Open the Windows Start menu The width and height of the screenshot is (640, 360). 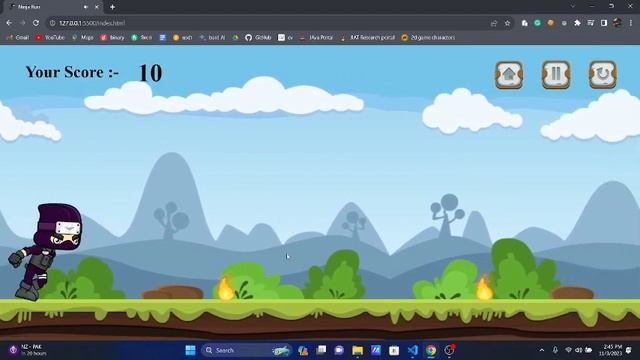[190, 350]
